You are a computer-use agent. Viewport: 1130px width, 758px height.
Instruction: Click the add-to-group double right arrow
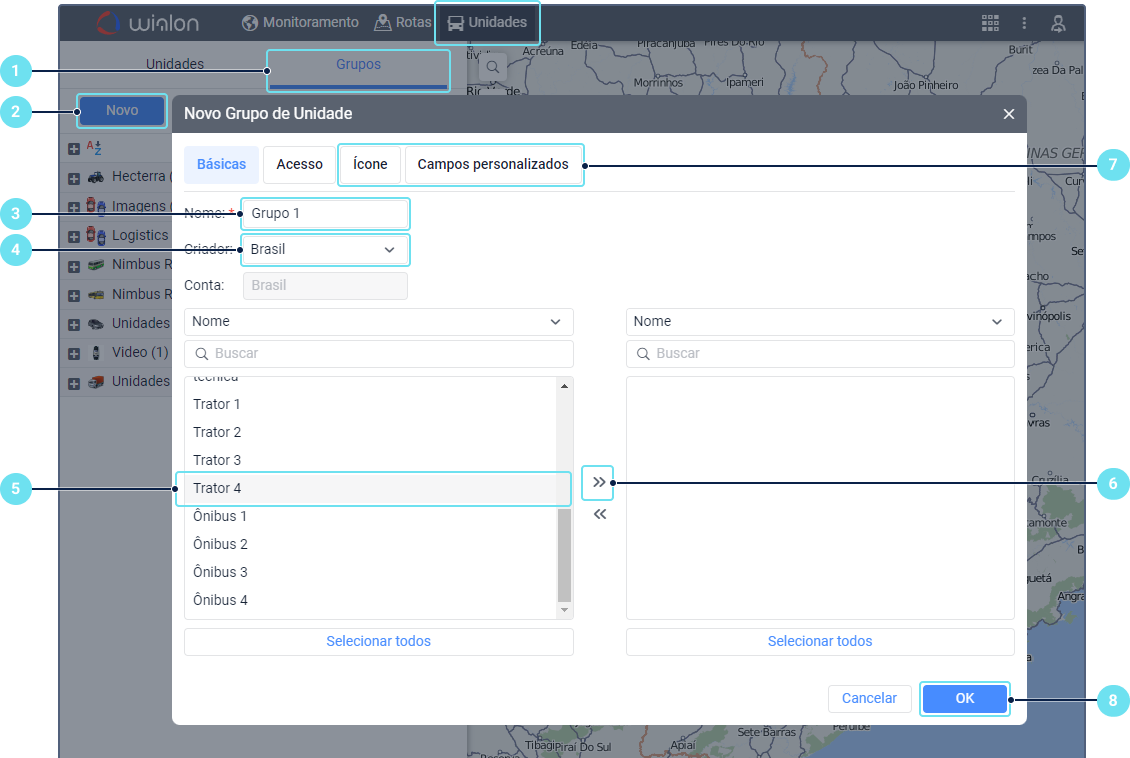pos(598,482)
